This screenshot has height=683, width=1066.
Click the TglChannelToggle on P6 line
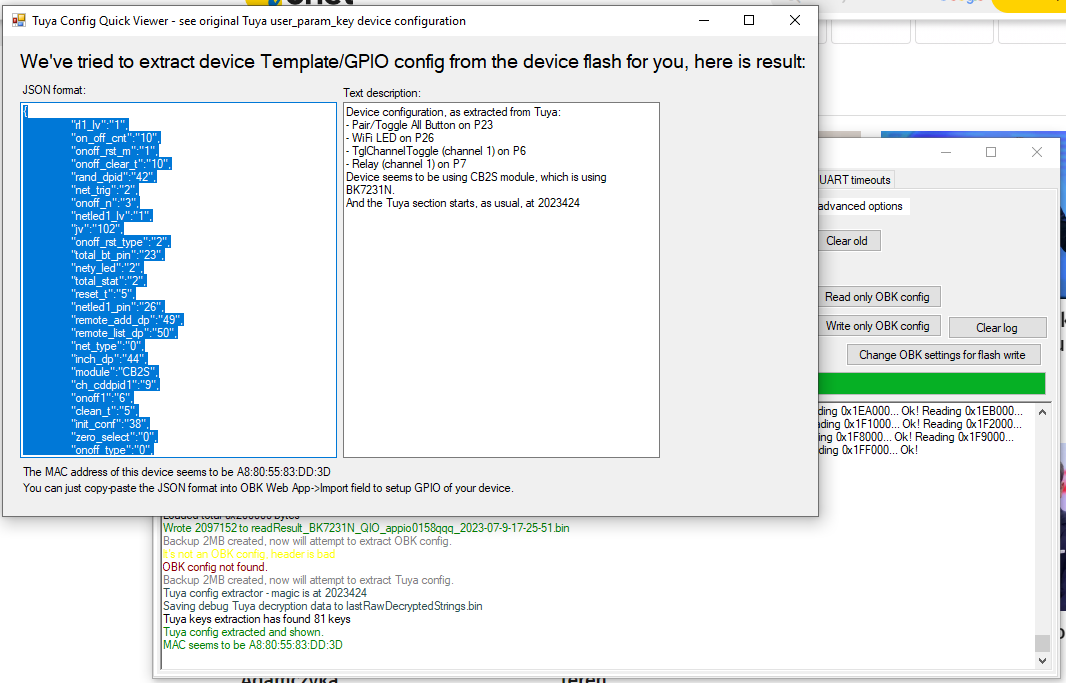pyautogui.click(x=436, y=151)
